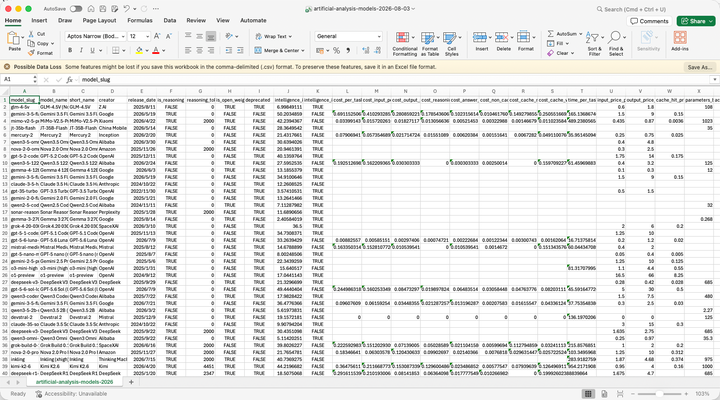This screenshot has width=720, height=400.
Task: Open the Review ribbon tab
Action: point(196,20)
